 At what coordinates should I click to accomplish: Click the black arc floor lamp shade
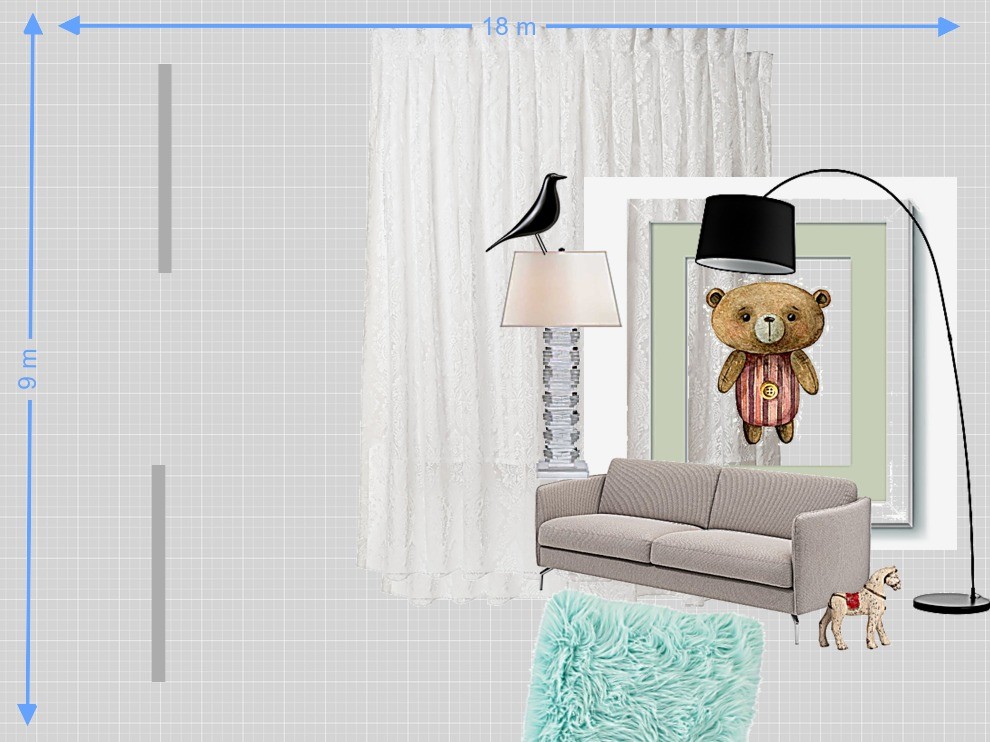coord(747,234)
